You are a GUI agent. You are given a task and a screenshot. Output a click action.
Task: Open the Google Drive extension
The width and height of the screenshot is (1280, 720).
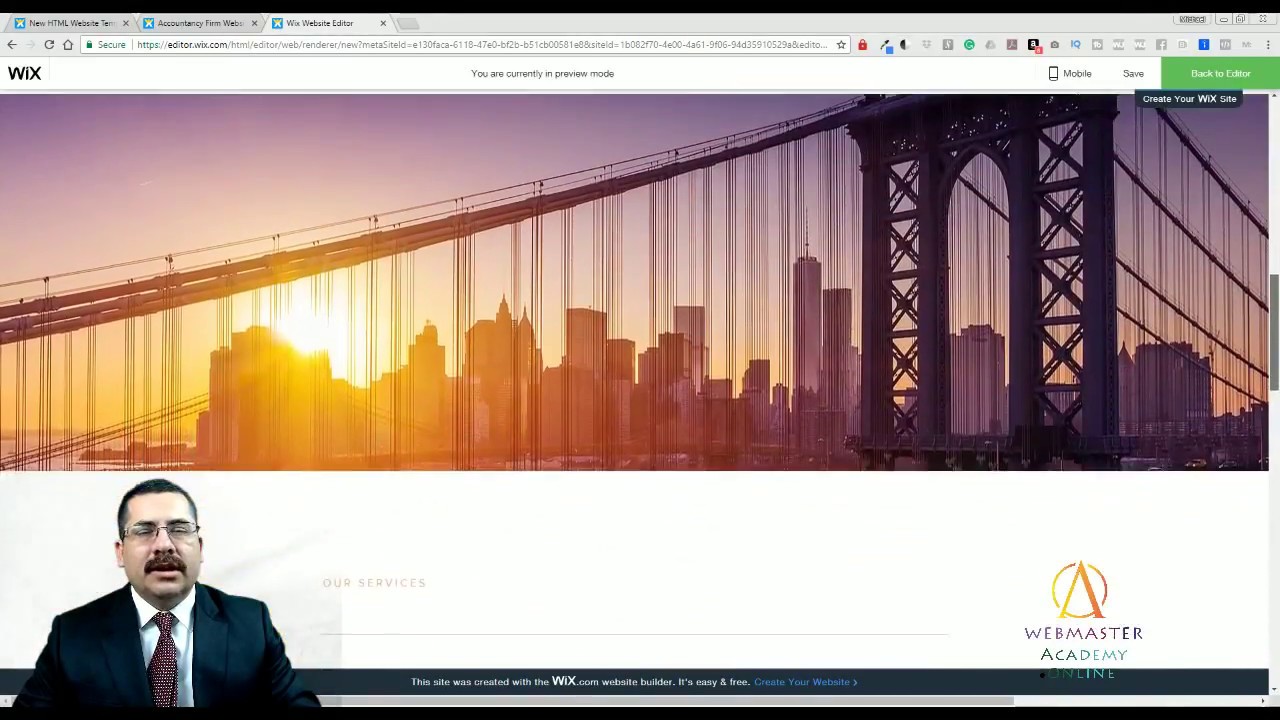990,45
